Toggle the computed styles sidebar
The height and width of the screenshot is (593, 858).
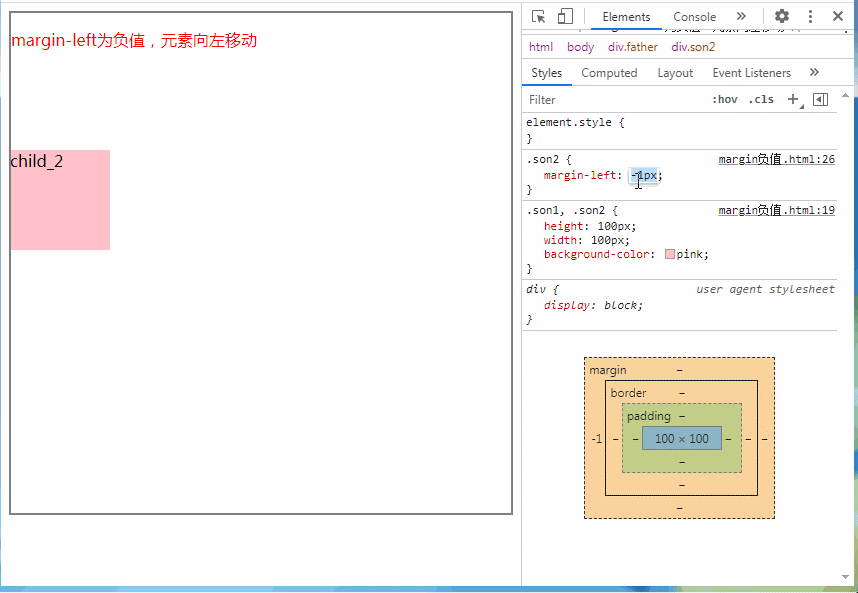[820, 99]
